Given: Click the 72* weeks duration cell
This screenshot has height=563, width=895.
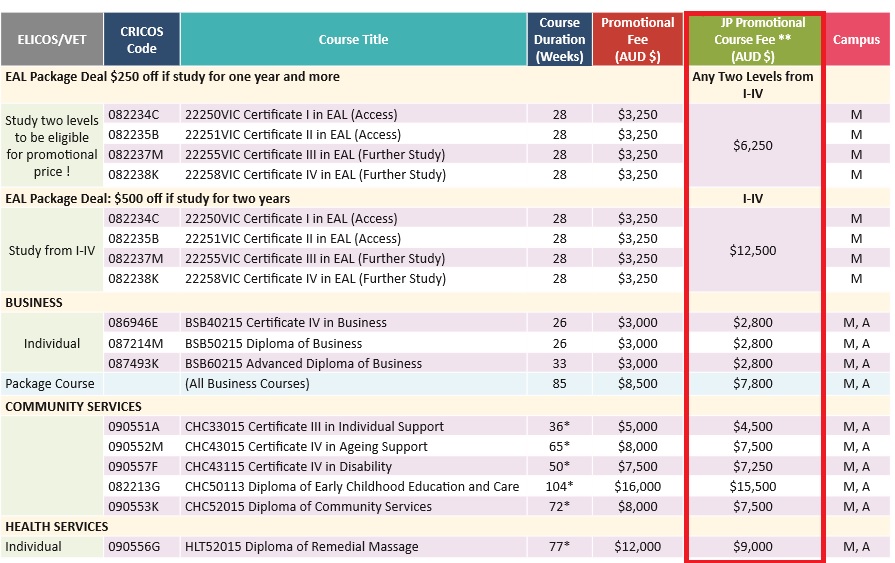Looking at the screenshot, I should click(559, 506).
